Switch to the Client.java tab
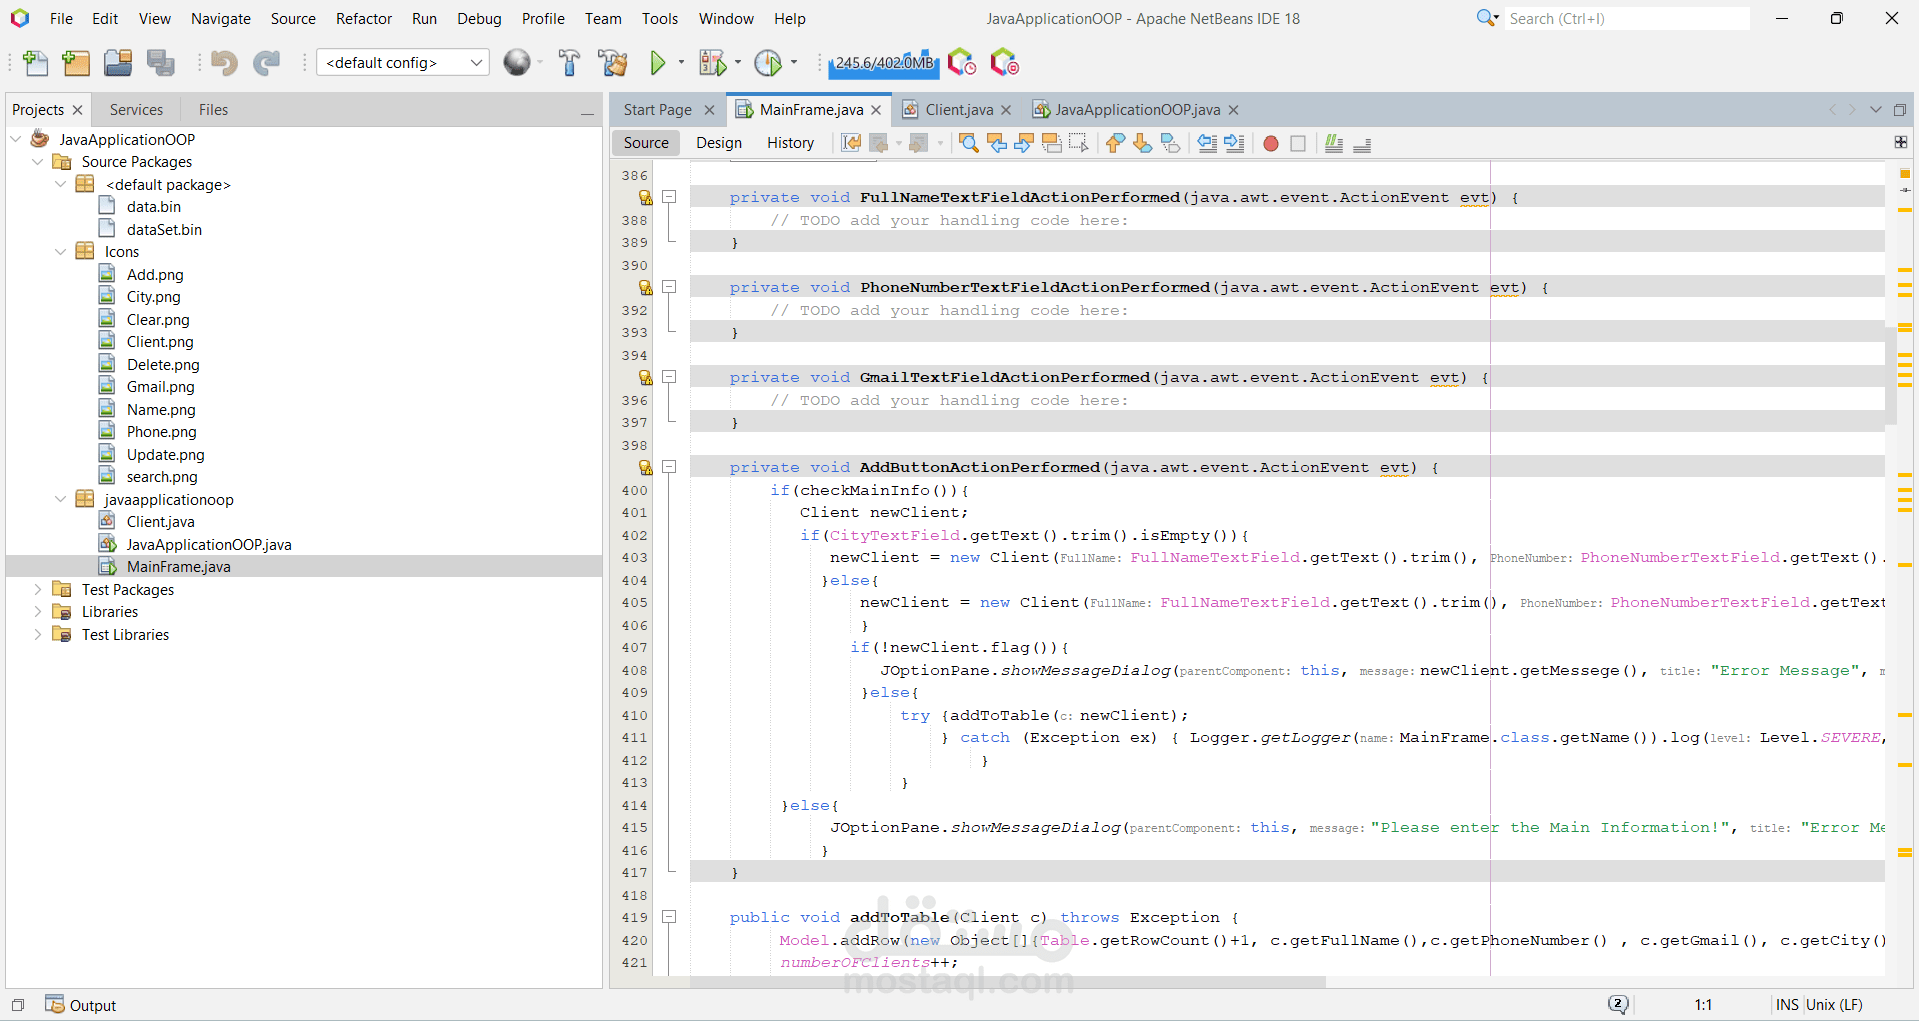This screenshot has width=1919, height=1021. pos(957,110)
